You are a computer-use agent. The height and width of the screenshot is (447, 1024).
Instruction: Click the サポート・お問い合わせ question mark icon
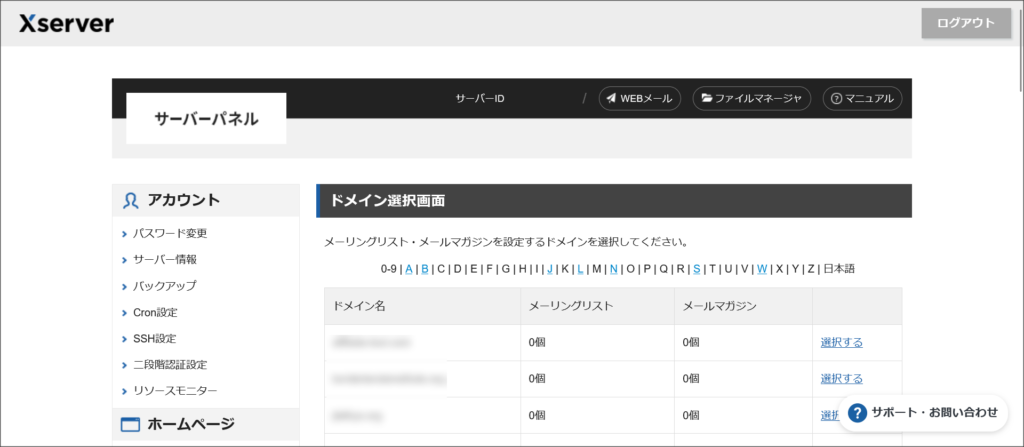click(x=857, y=412)
